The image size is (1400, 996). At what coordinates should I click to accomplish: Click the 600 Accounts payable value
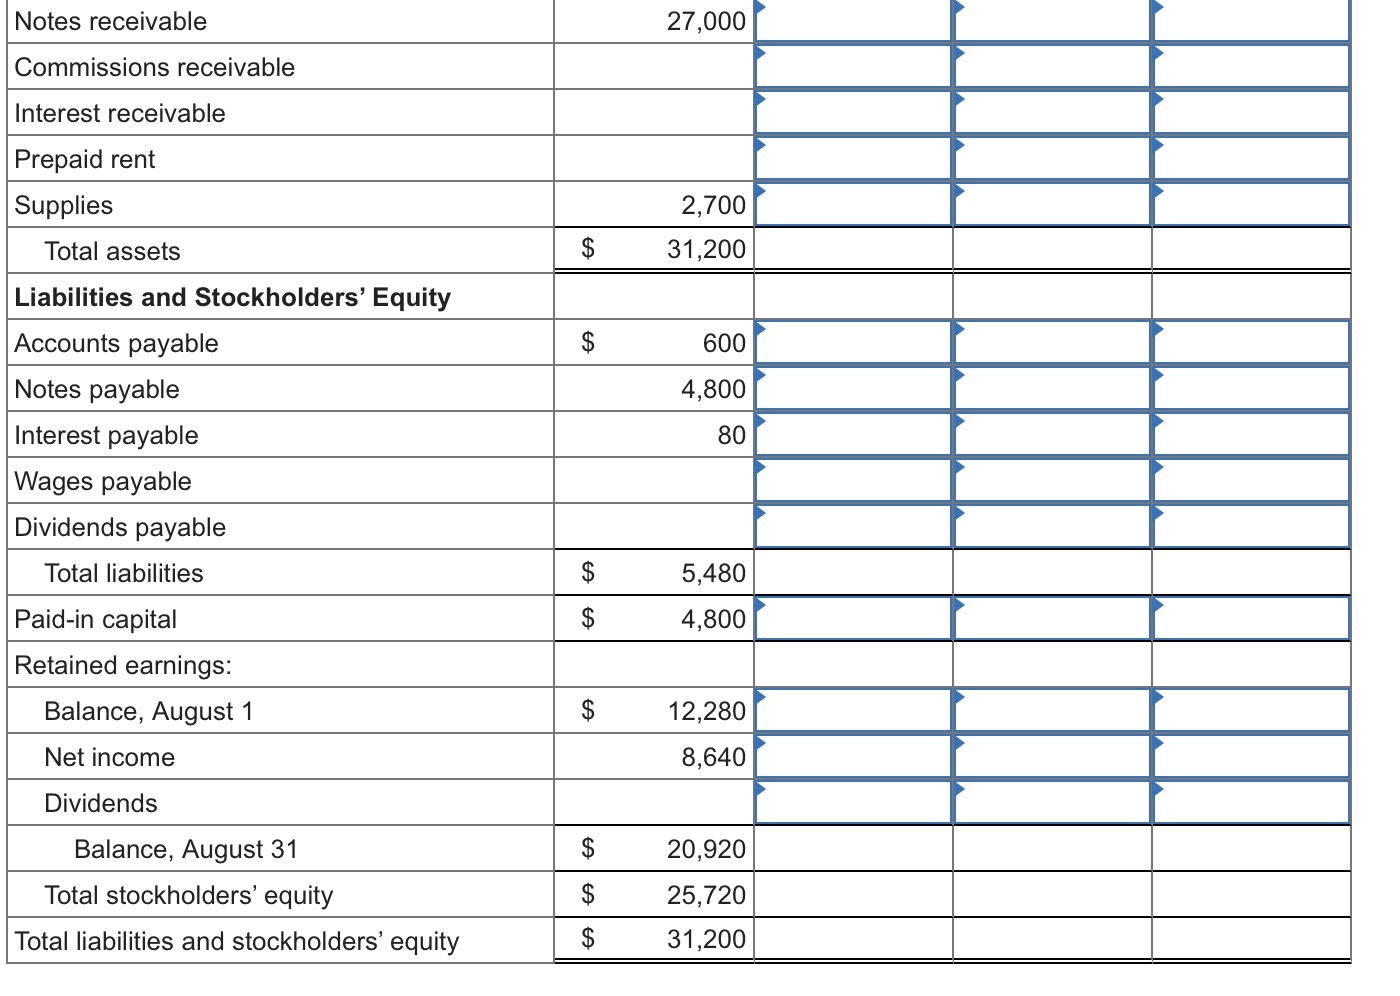pyautogui.click(x=724, y=343)
